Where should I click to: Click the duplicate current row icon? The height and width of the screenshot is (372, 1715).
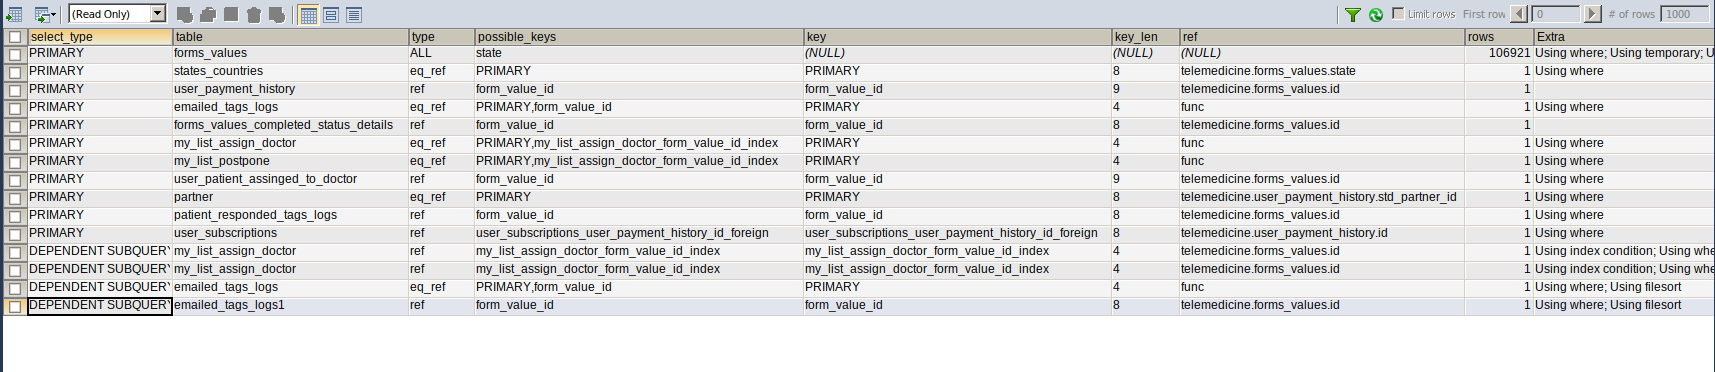pyautogui.click(x=207, y=14)
